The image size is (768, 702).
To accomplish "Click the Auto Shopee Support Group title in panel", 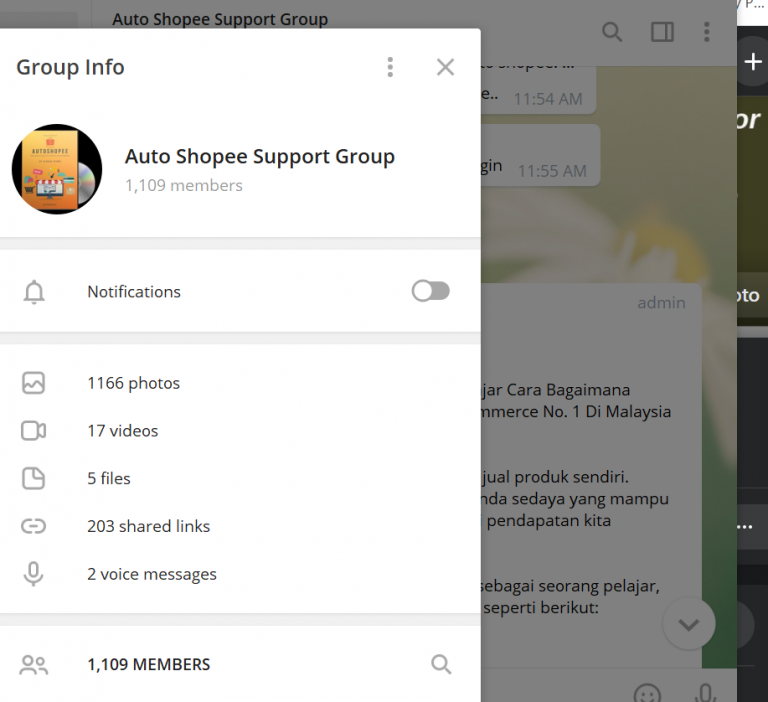I will pos(260,156).
